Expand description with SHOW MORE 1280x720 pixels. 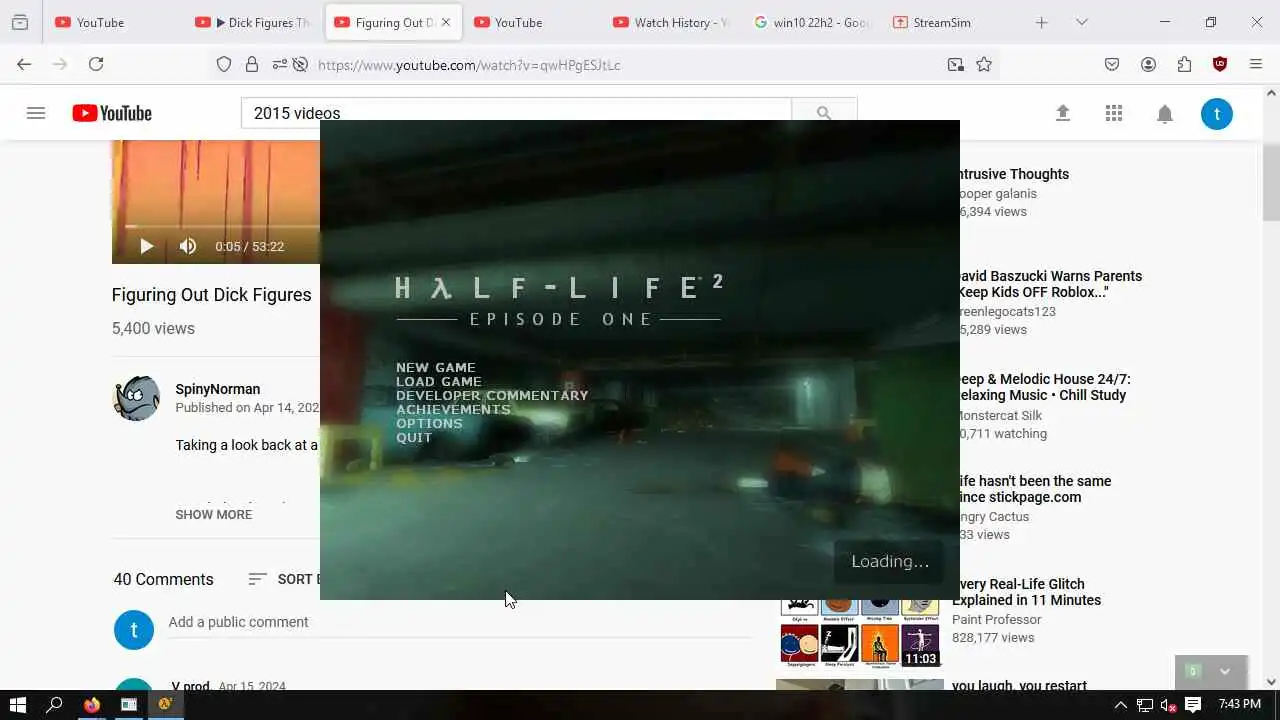pyautogui.click(x=214, y=514)
